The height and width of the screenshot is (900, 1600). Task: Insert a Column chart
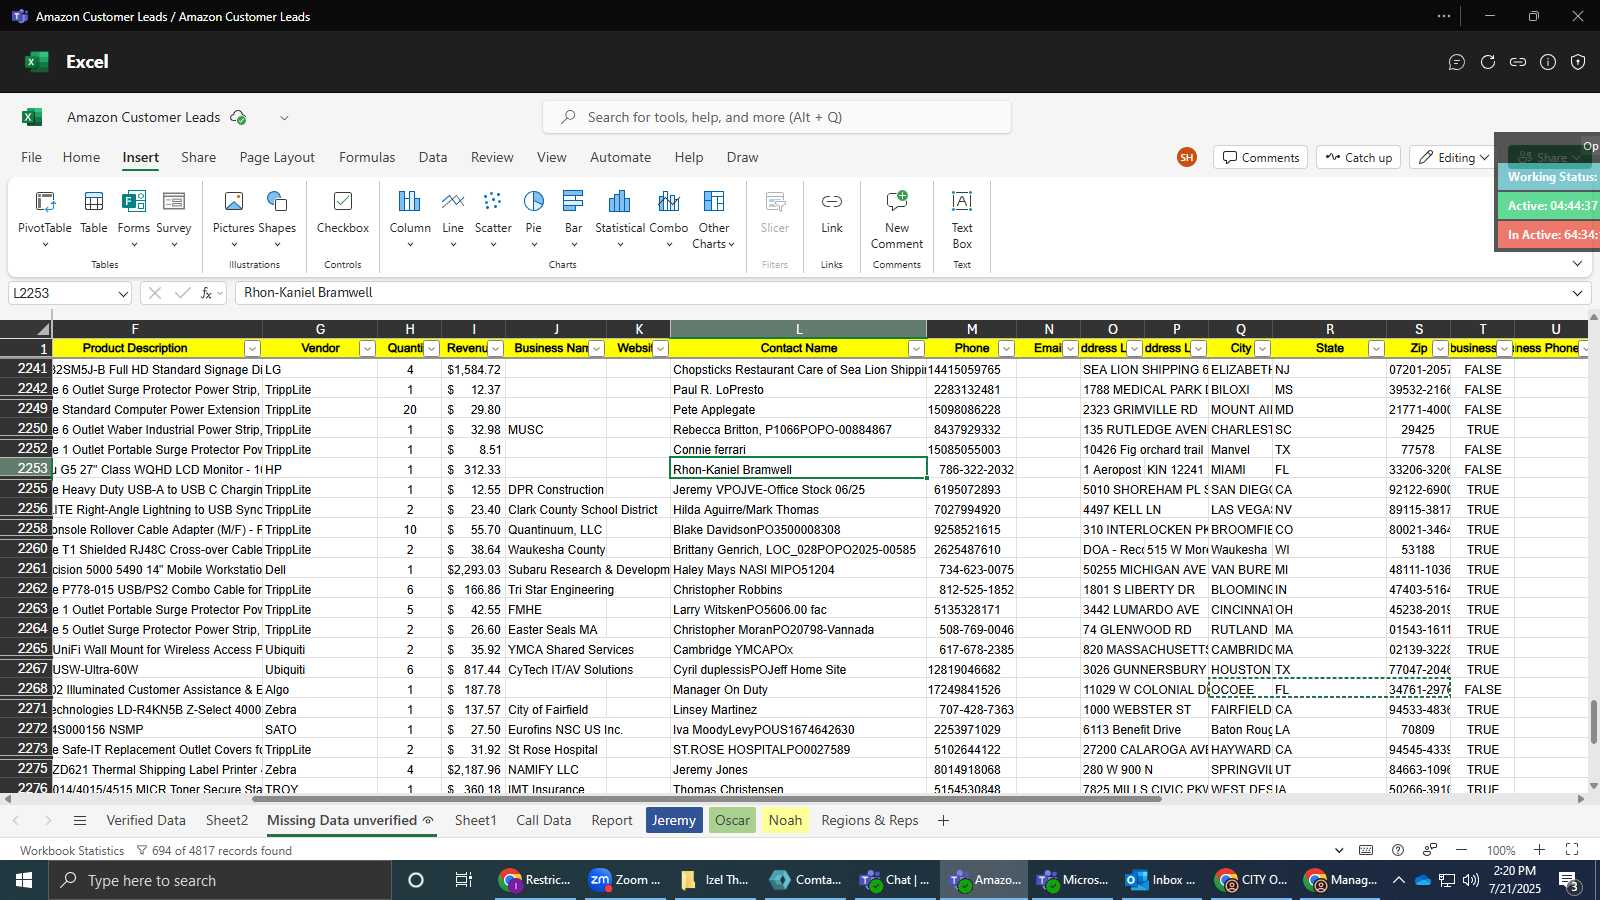(410, 218)
